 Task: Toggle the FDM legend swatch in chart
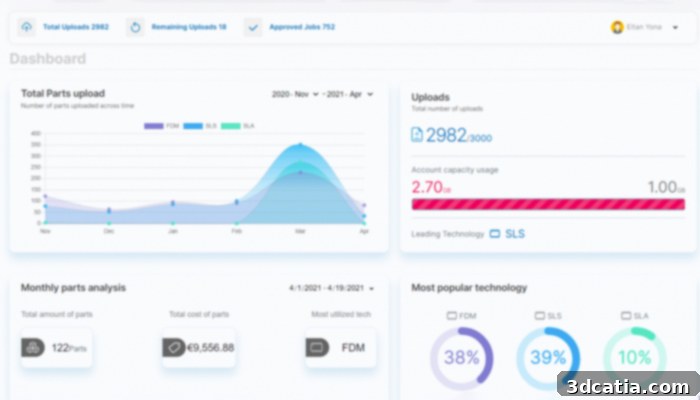tap(154, 126)
